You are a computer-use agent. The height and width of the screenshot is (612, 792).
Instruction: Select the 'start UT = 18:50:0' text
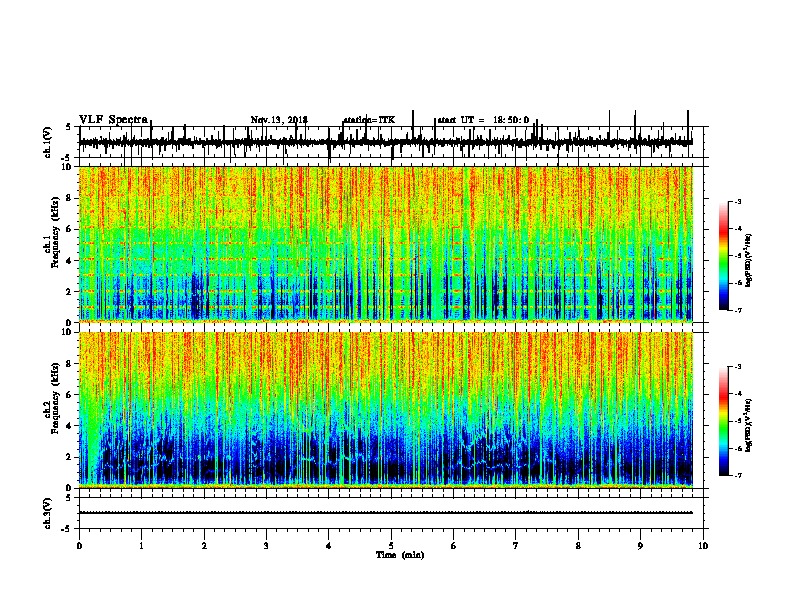[x=483, y=120]
